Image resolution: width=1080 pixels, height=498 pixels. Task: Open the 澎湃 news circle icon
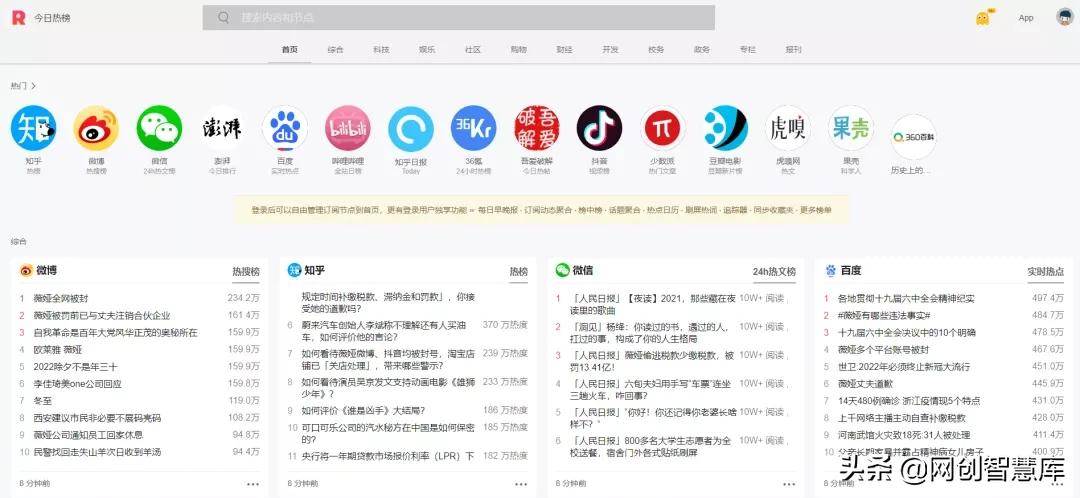pos(222,128)
